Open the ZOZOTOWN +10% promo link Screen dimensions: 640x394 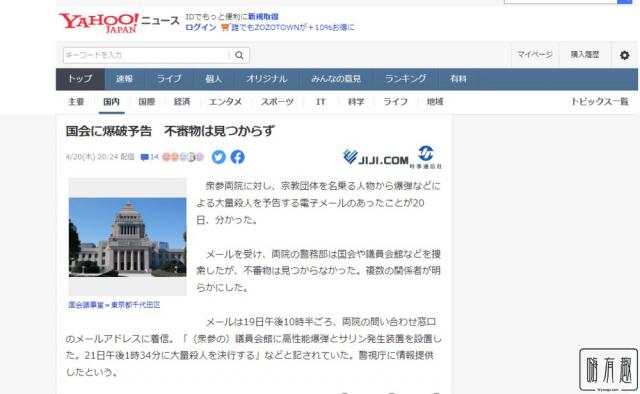293,27
